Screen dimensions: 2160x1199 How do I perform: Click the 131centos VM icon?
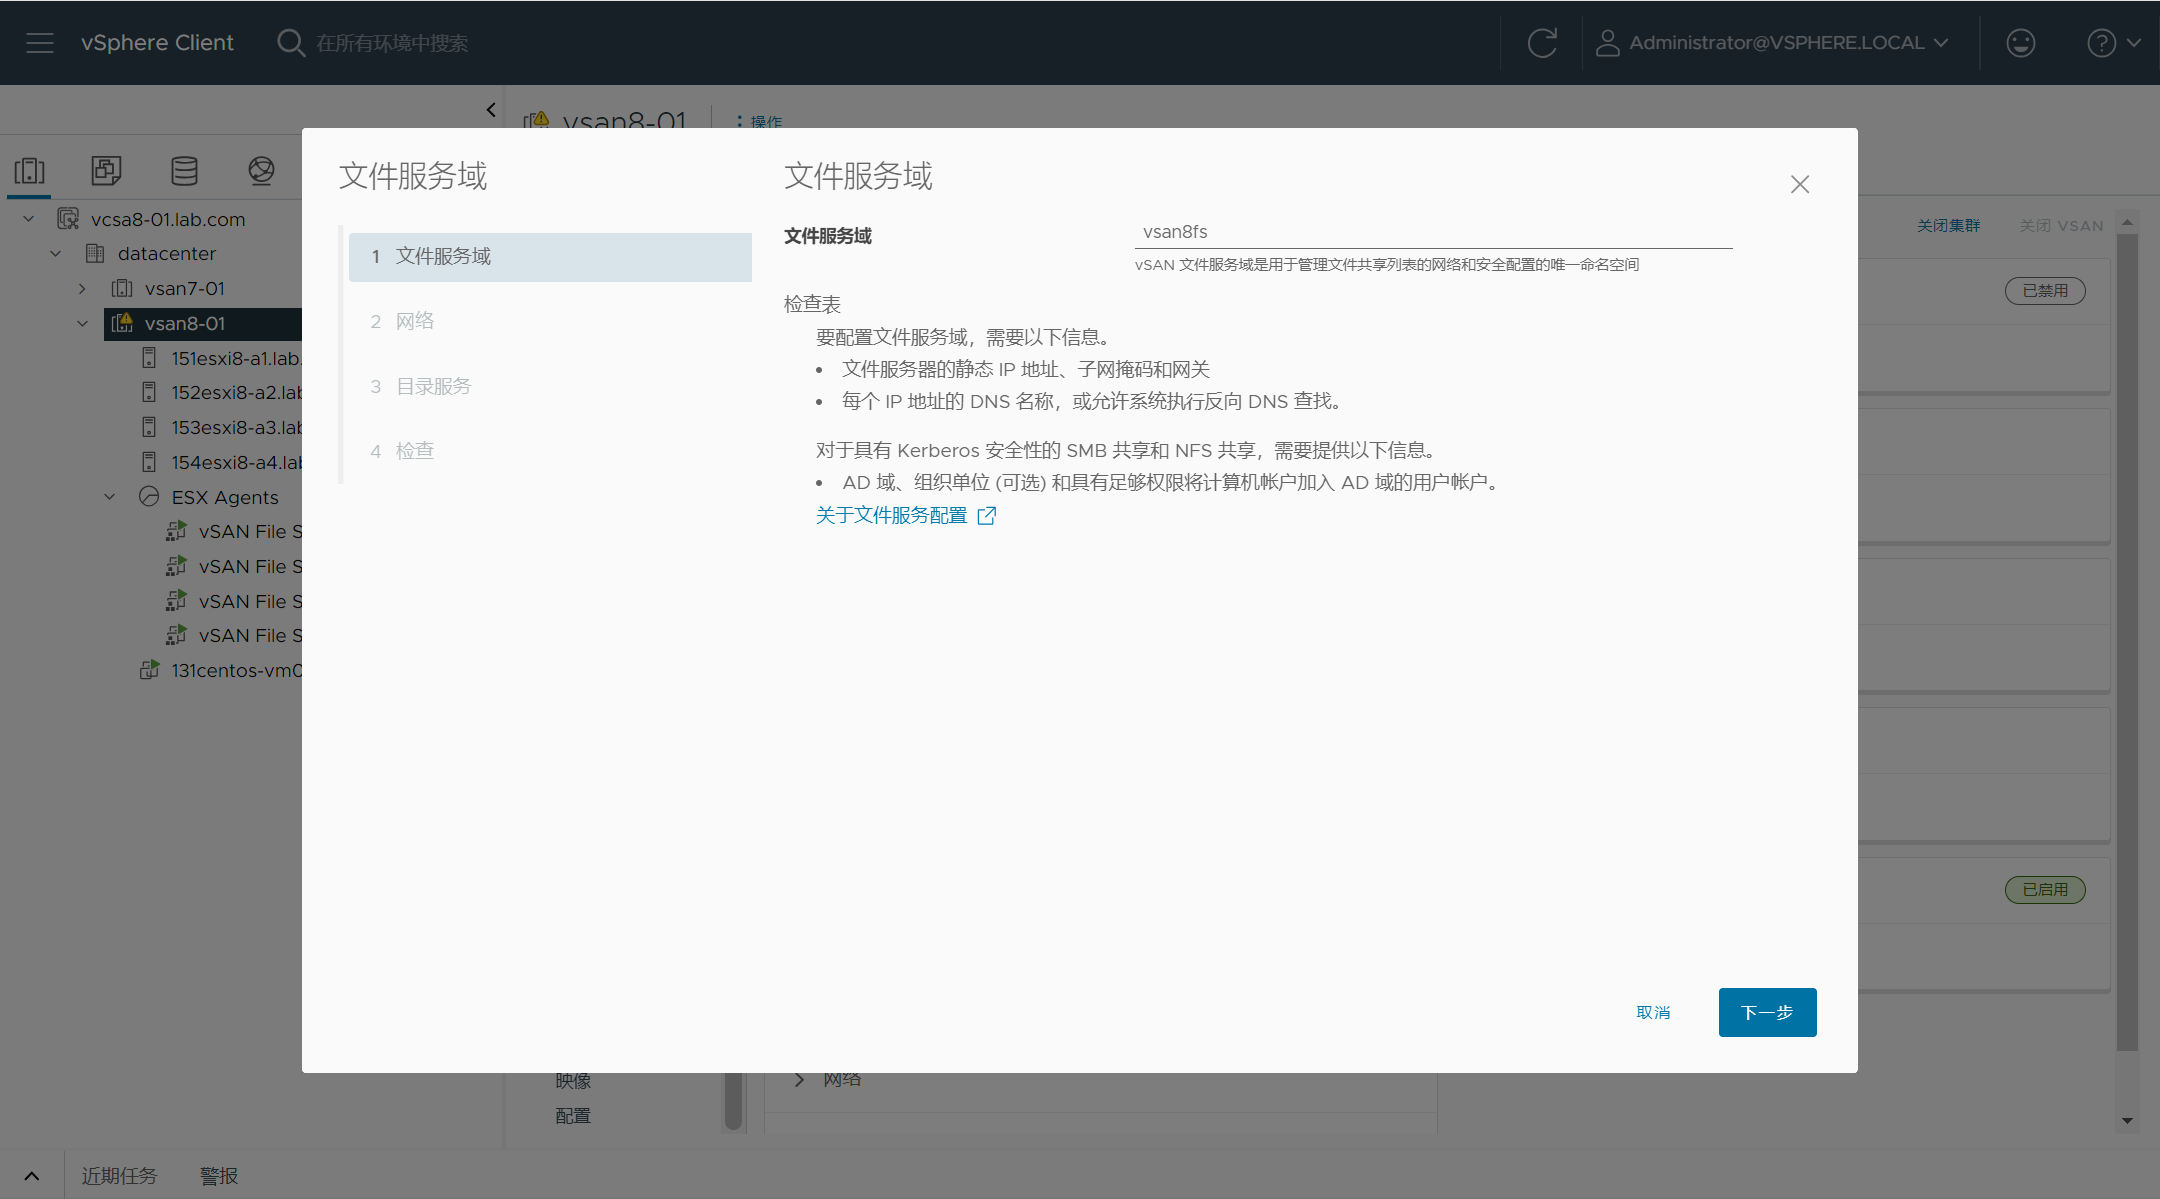(149, 670)
